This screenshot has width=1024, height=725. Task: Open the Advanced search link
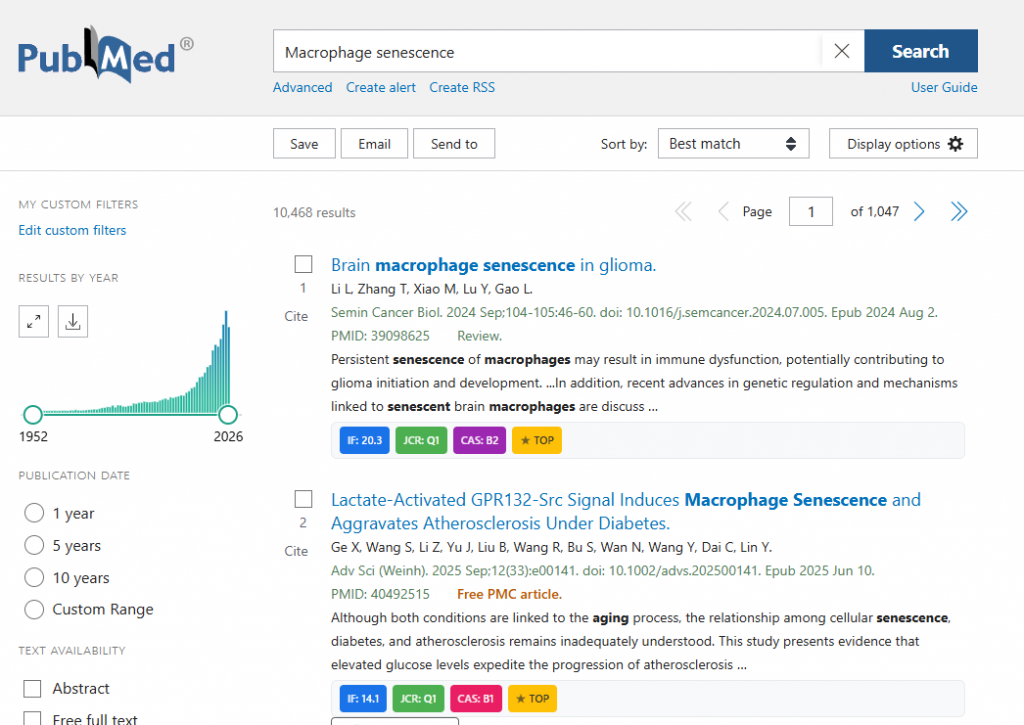[302, 88]
